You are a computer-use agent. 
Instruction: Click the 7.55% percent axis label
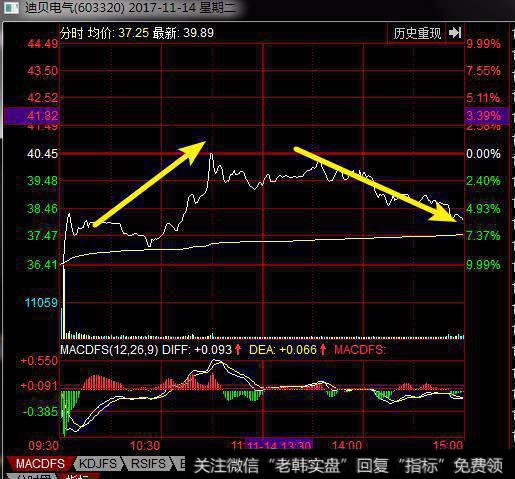pos(483,71)
